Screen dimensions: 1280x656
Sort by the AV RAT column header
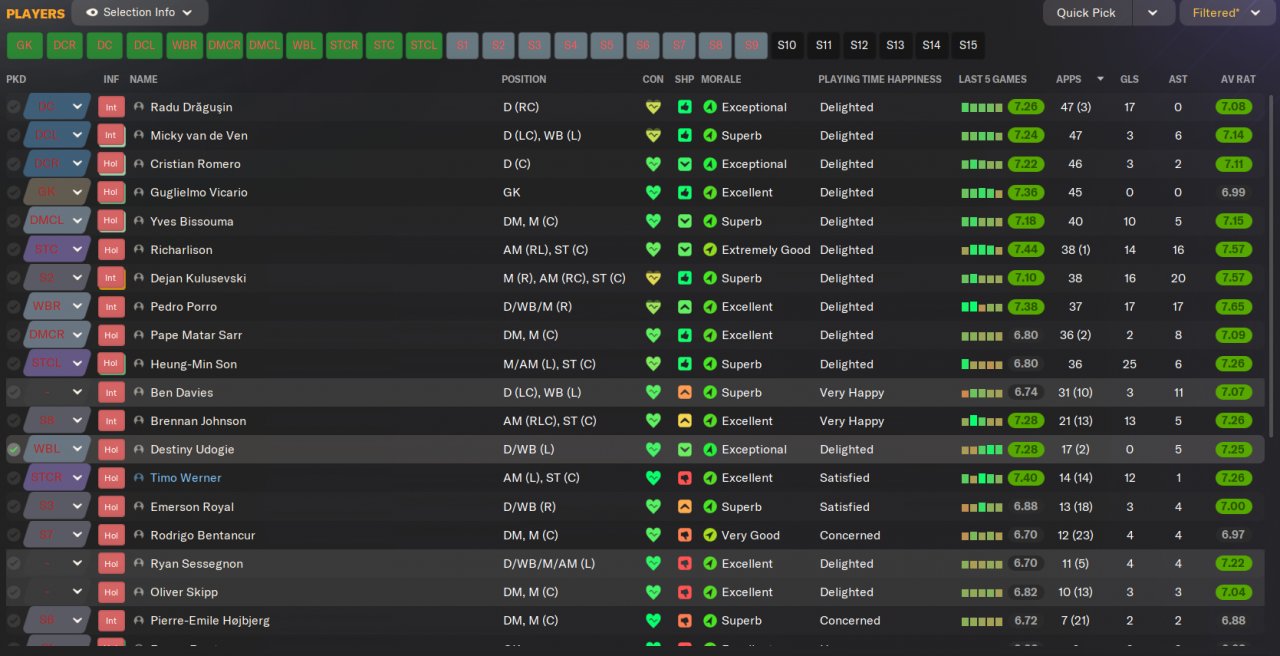pos(1238,79)
